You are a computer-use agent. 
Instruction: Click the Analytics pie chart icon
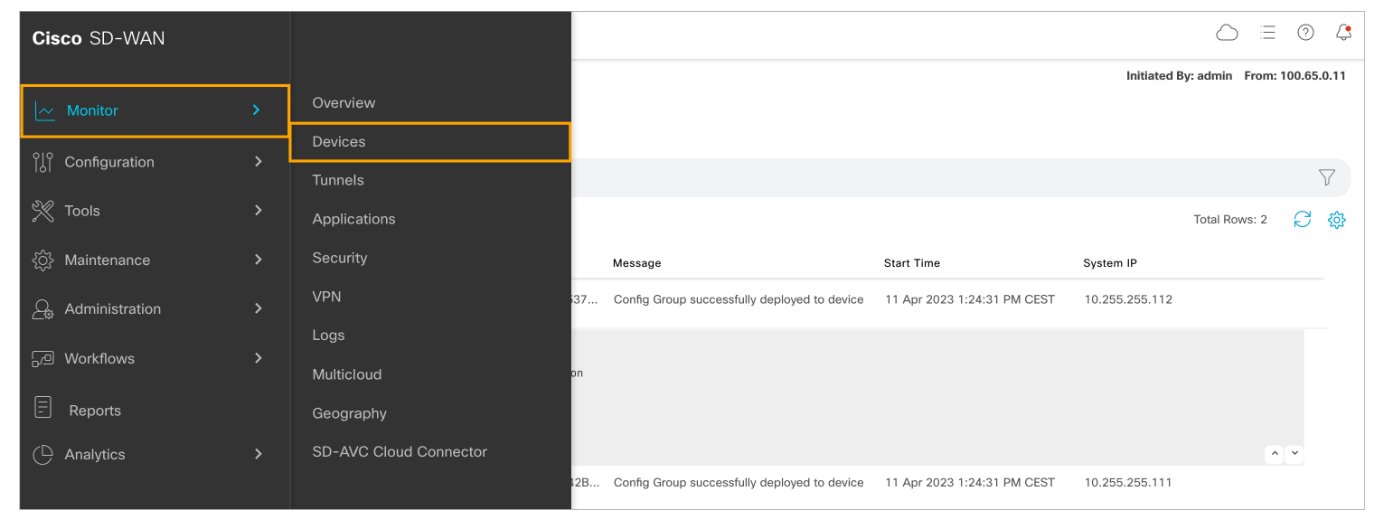43,455
